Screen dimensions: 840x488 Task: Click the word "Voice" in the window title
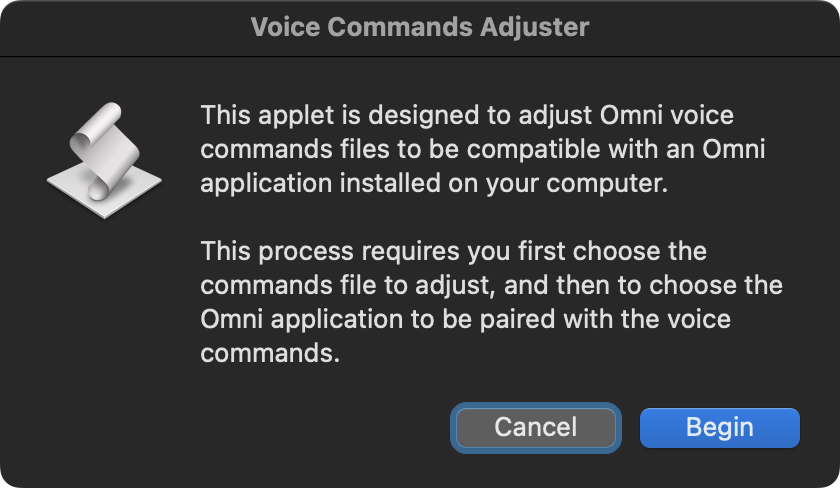[x=285, y=27]
